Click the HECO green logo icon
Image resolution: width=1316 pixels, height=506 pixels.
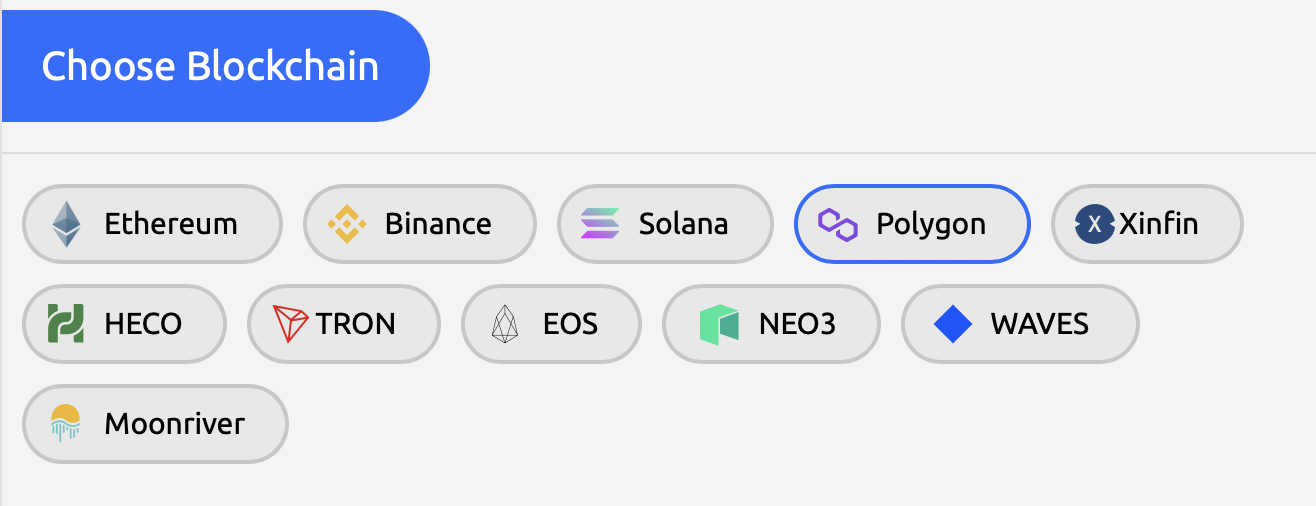pos(66,324)
